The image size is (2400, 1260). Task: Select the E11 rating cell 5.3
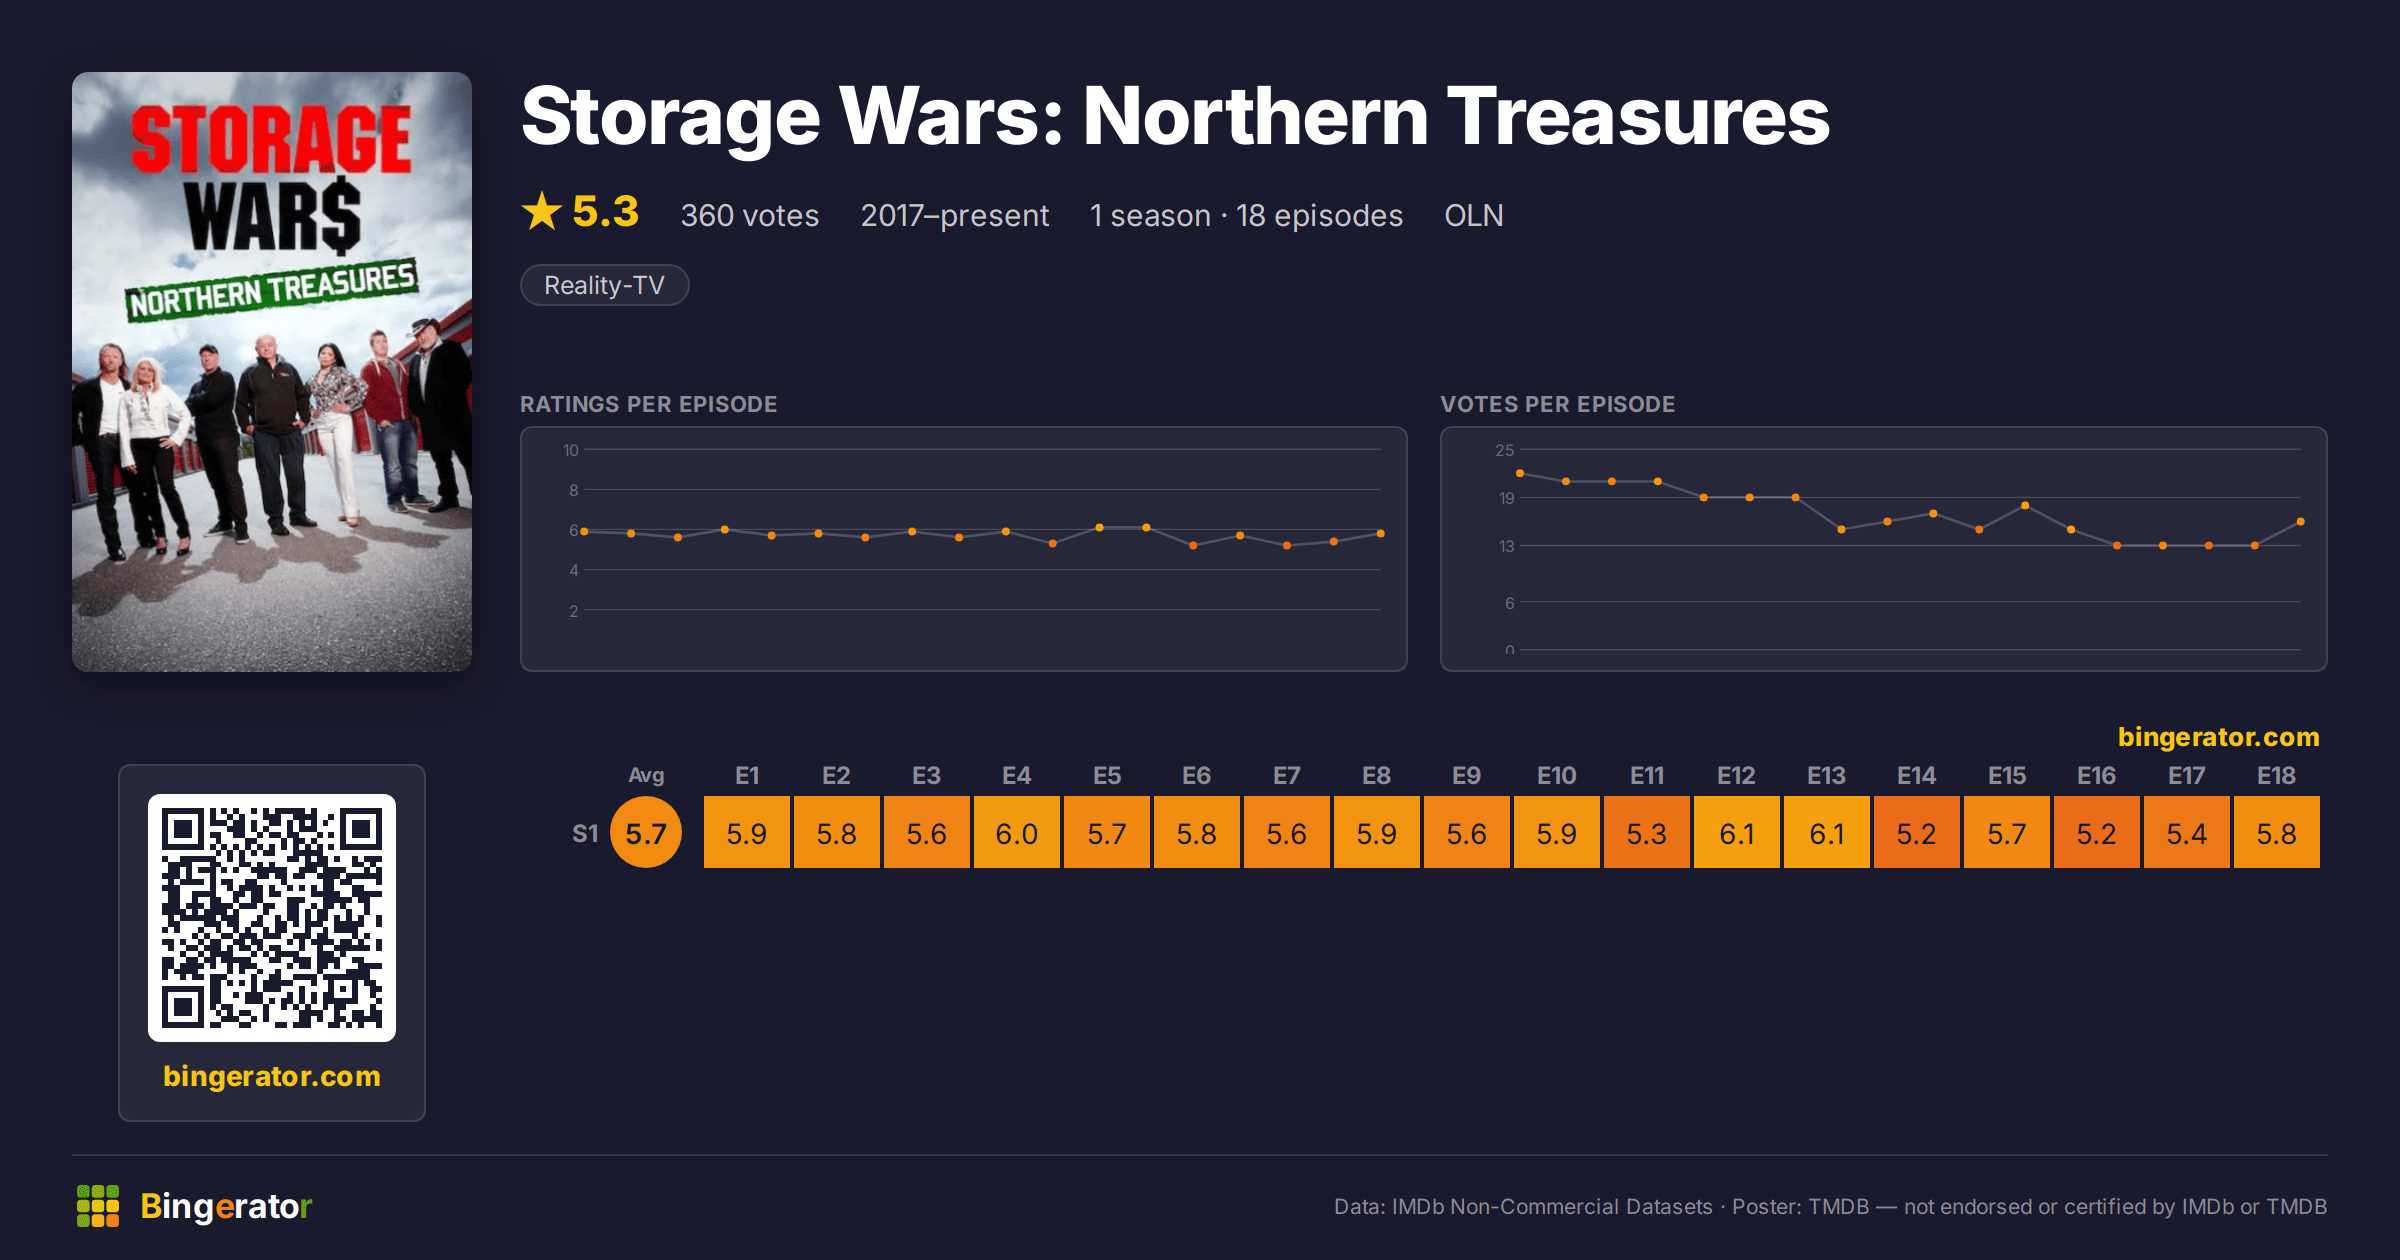coord(1647,832)
